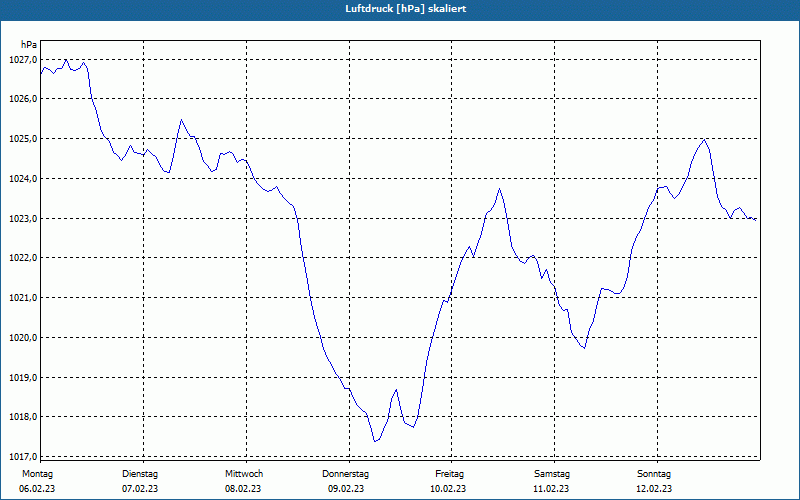
Task: Select the 1024,0 y-axis label
Action: [23, 179]
